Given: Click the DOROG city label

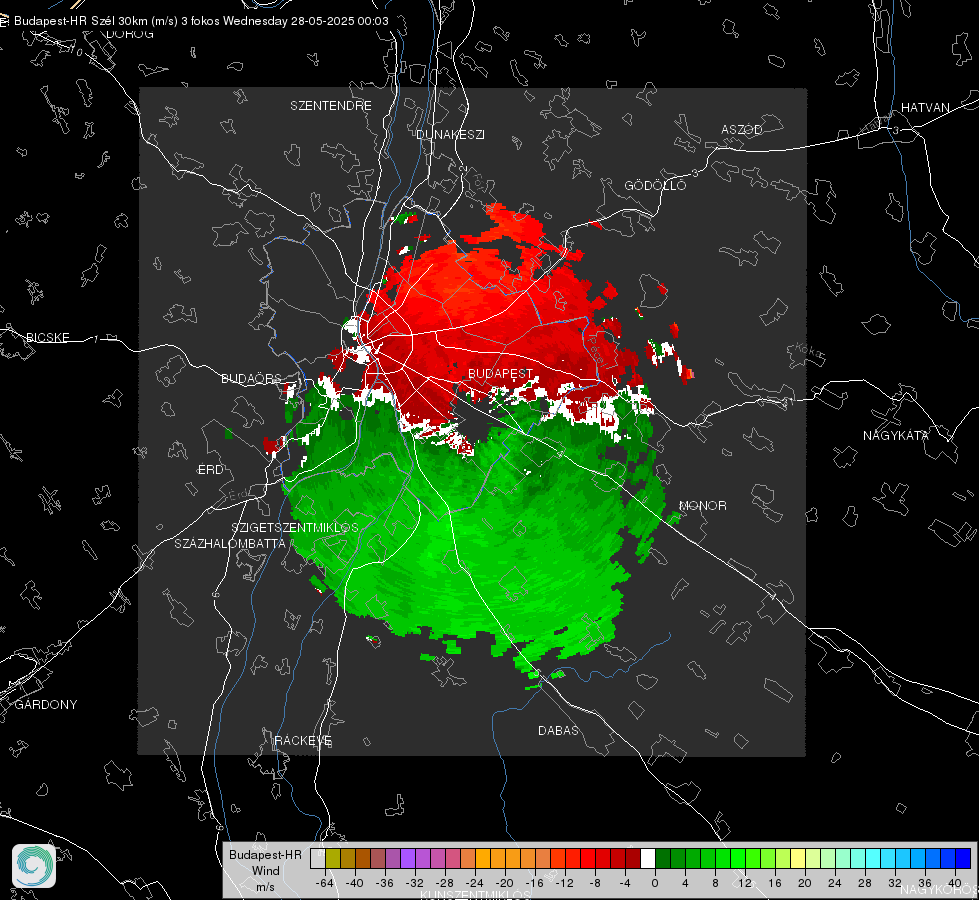Looking at the screenshot, I should (130, 34).
